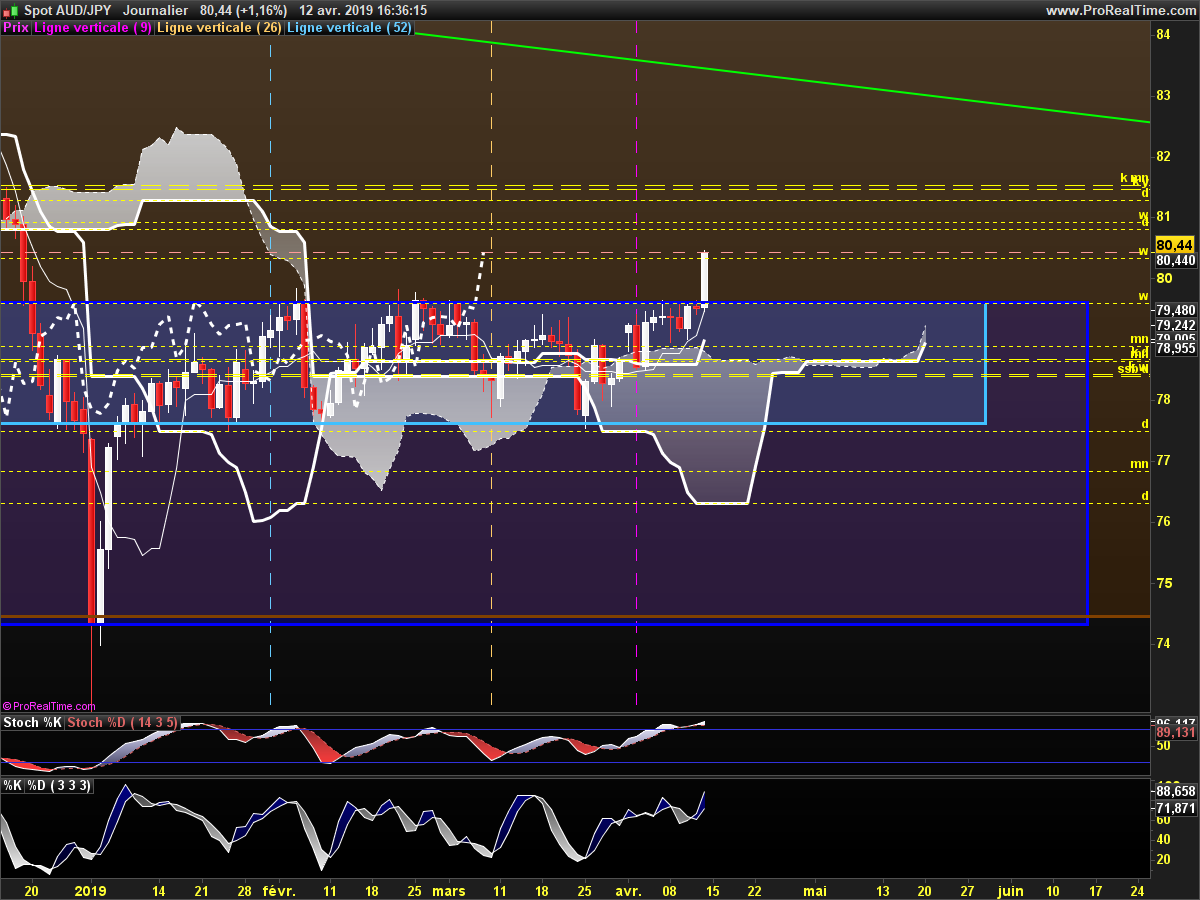Click the 82 level on price axis
Screen dimensions: 1200x900
(x=1163, y=156)
